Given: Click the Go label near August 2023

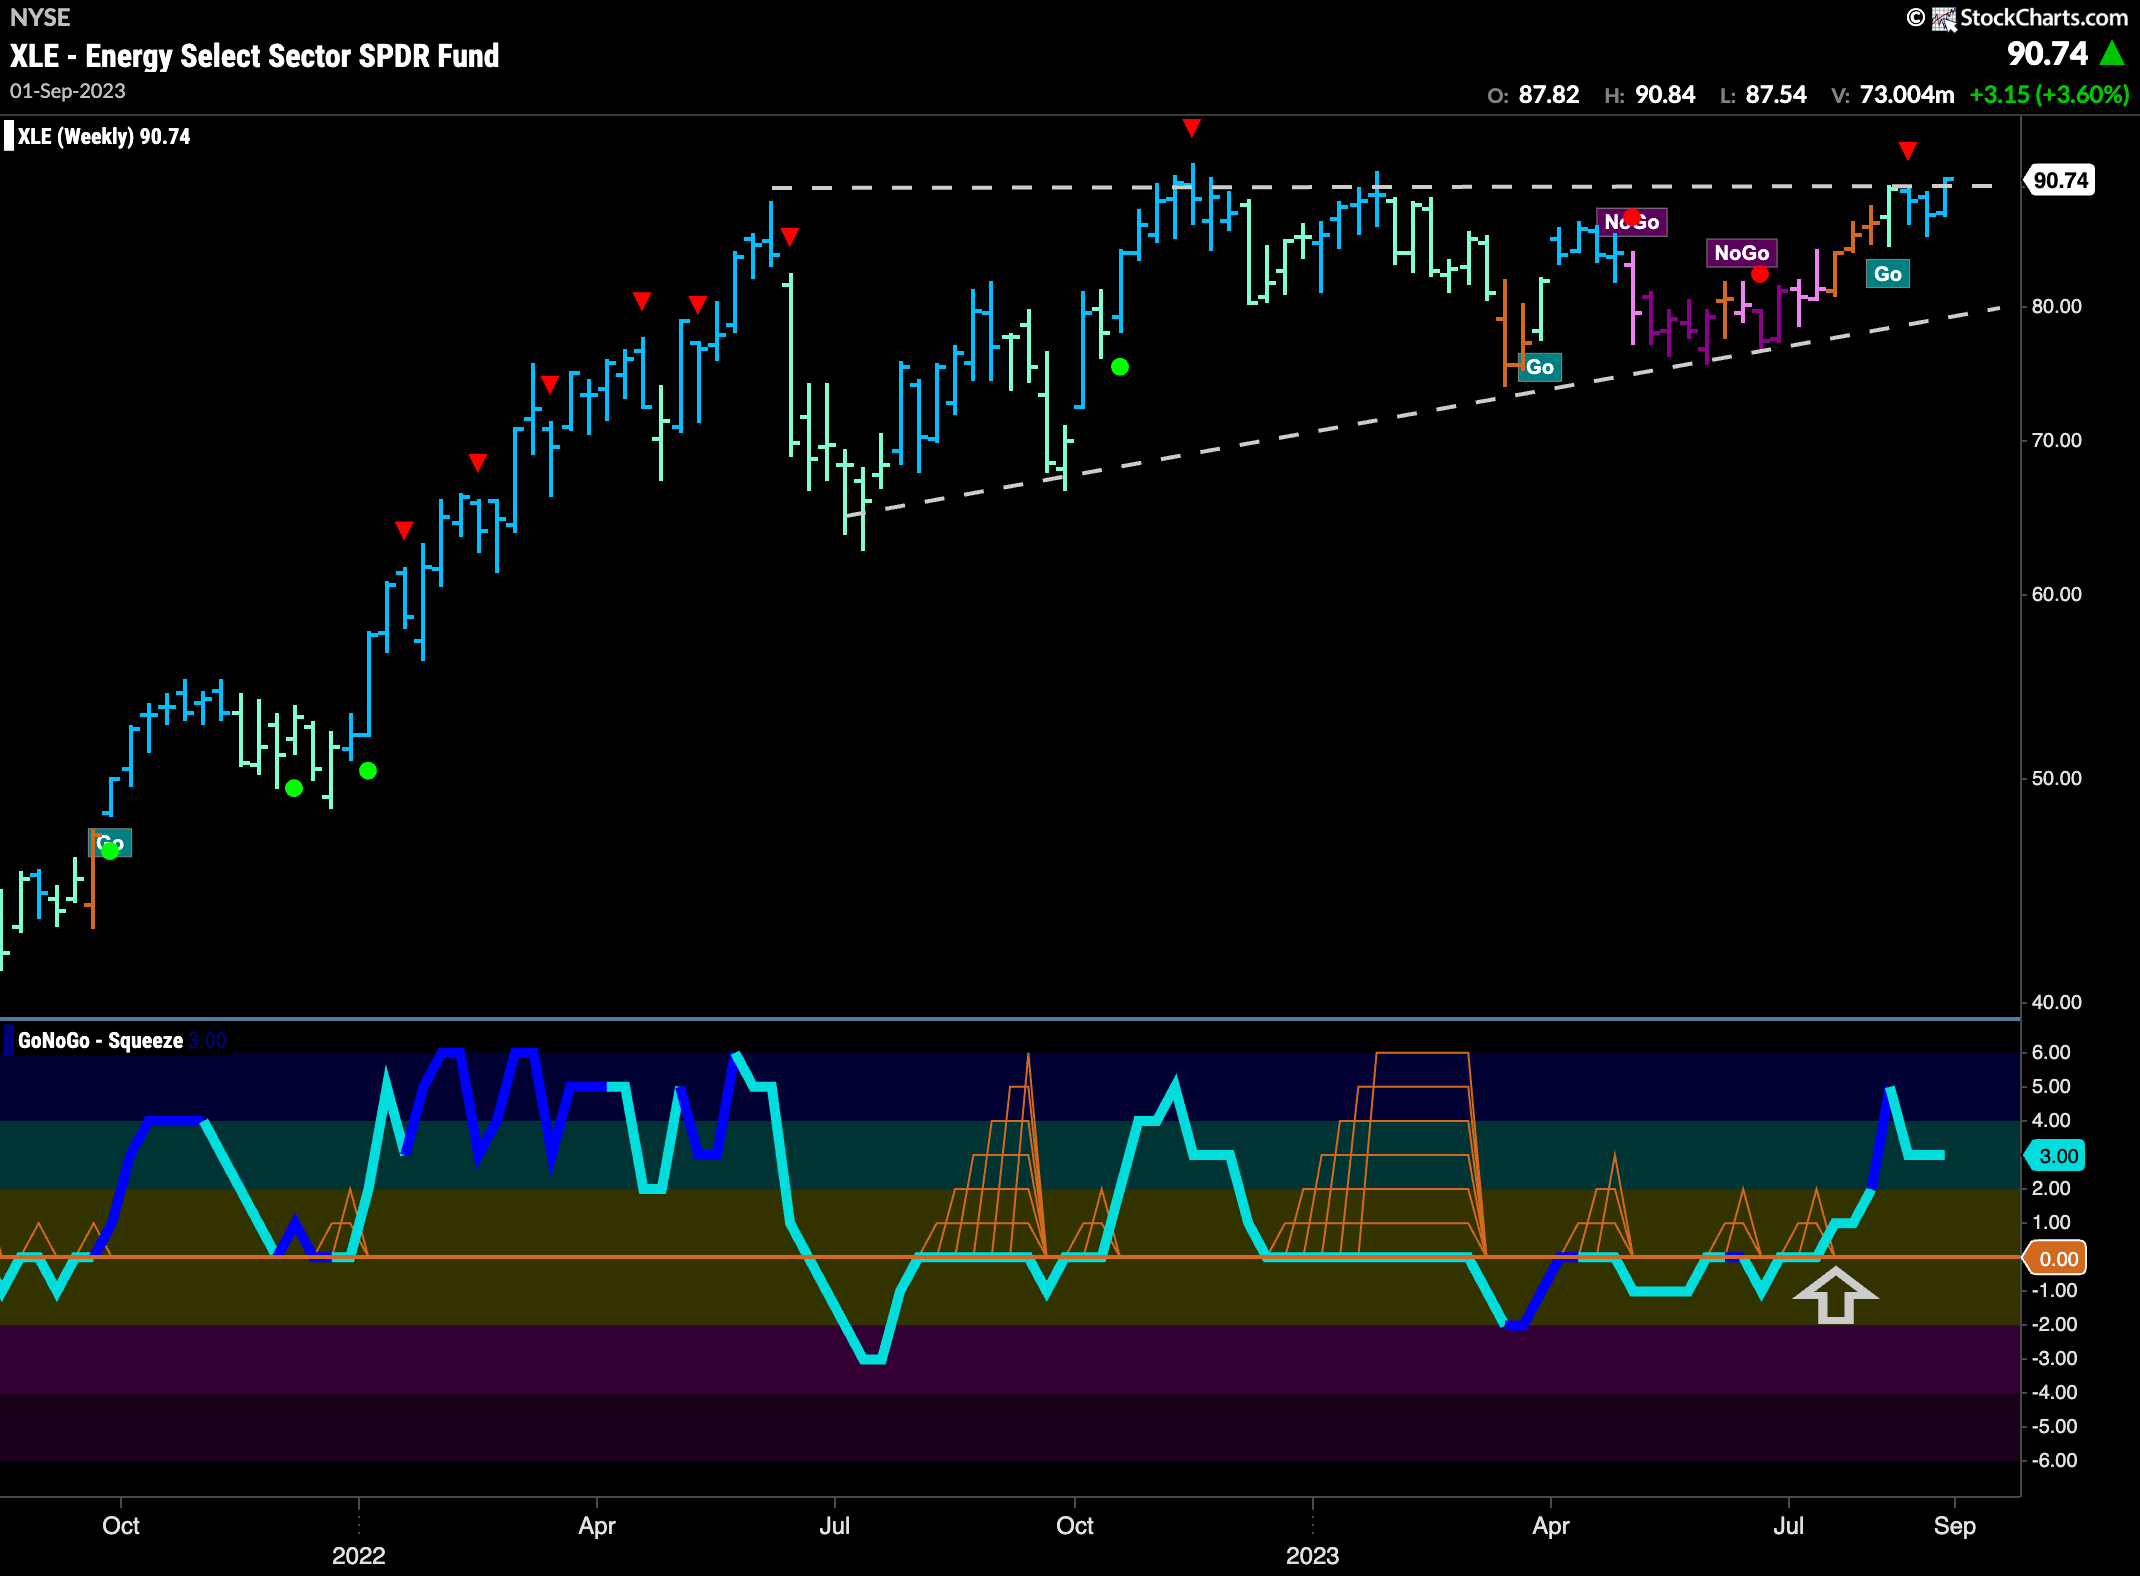Looking at the screenshot, I should pyautogui.click(x=1888, y=274).
